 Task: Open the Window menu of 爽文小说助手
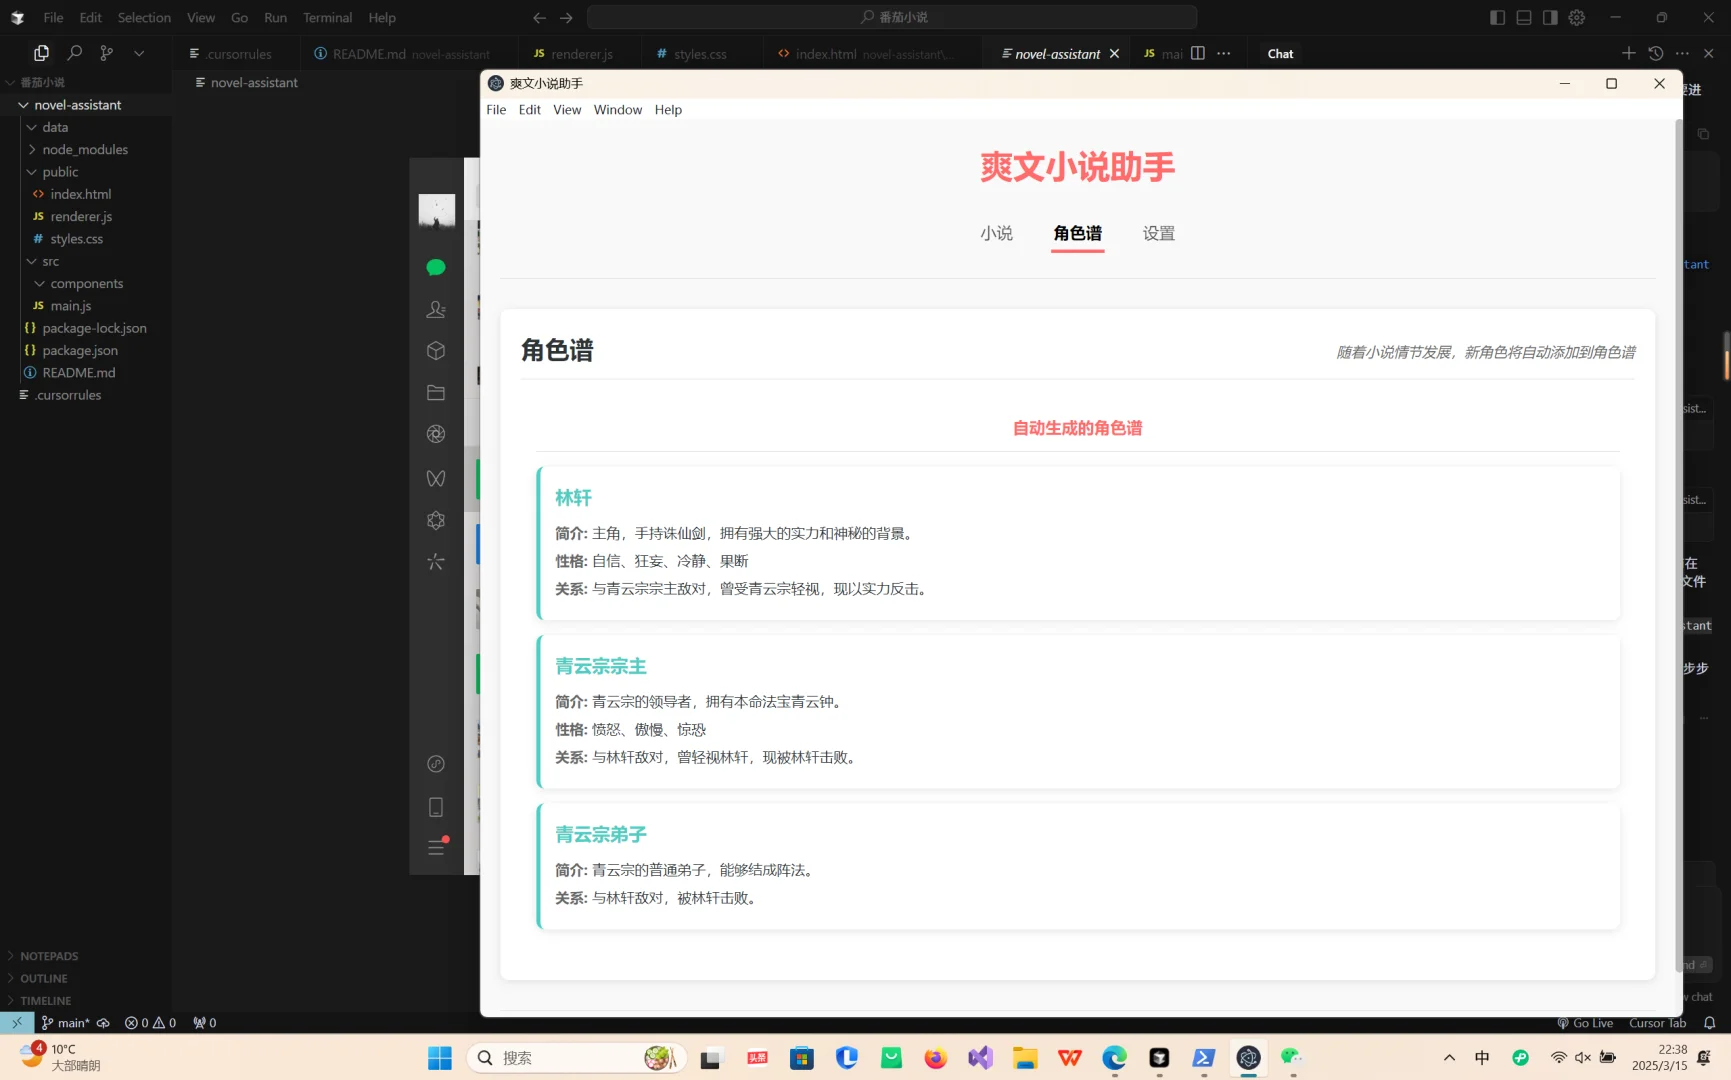coord(617,109)
